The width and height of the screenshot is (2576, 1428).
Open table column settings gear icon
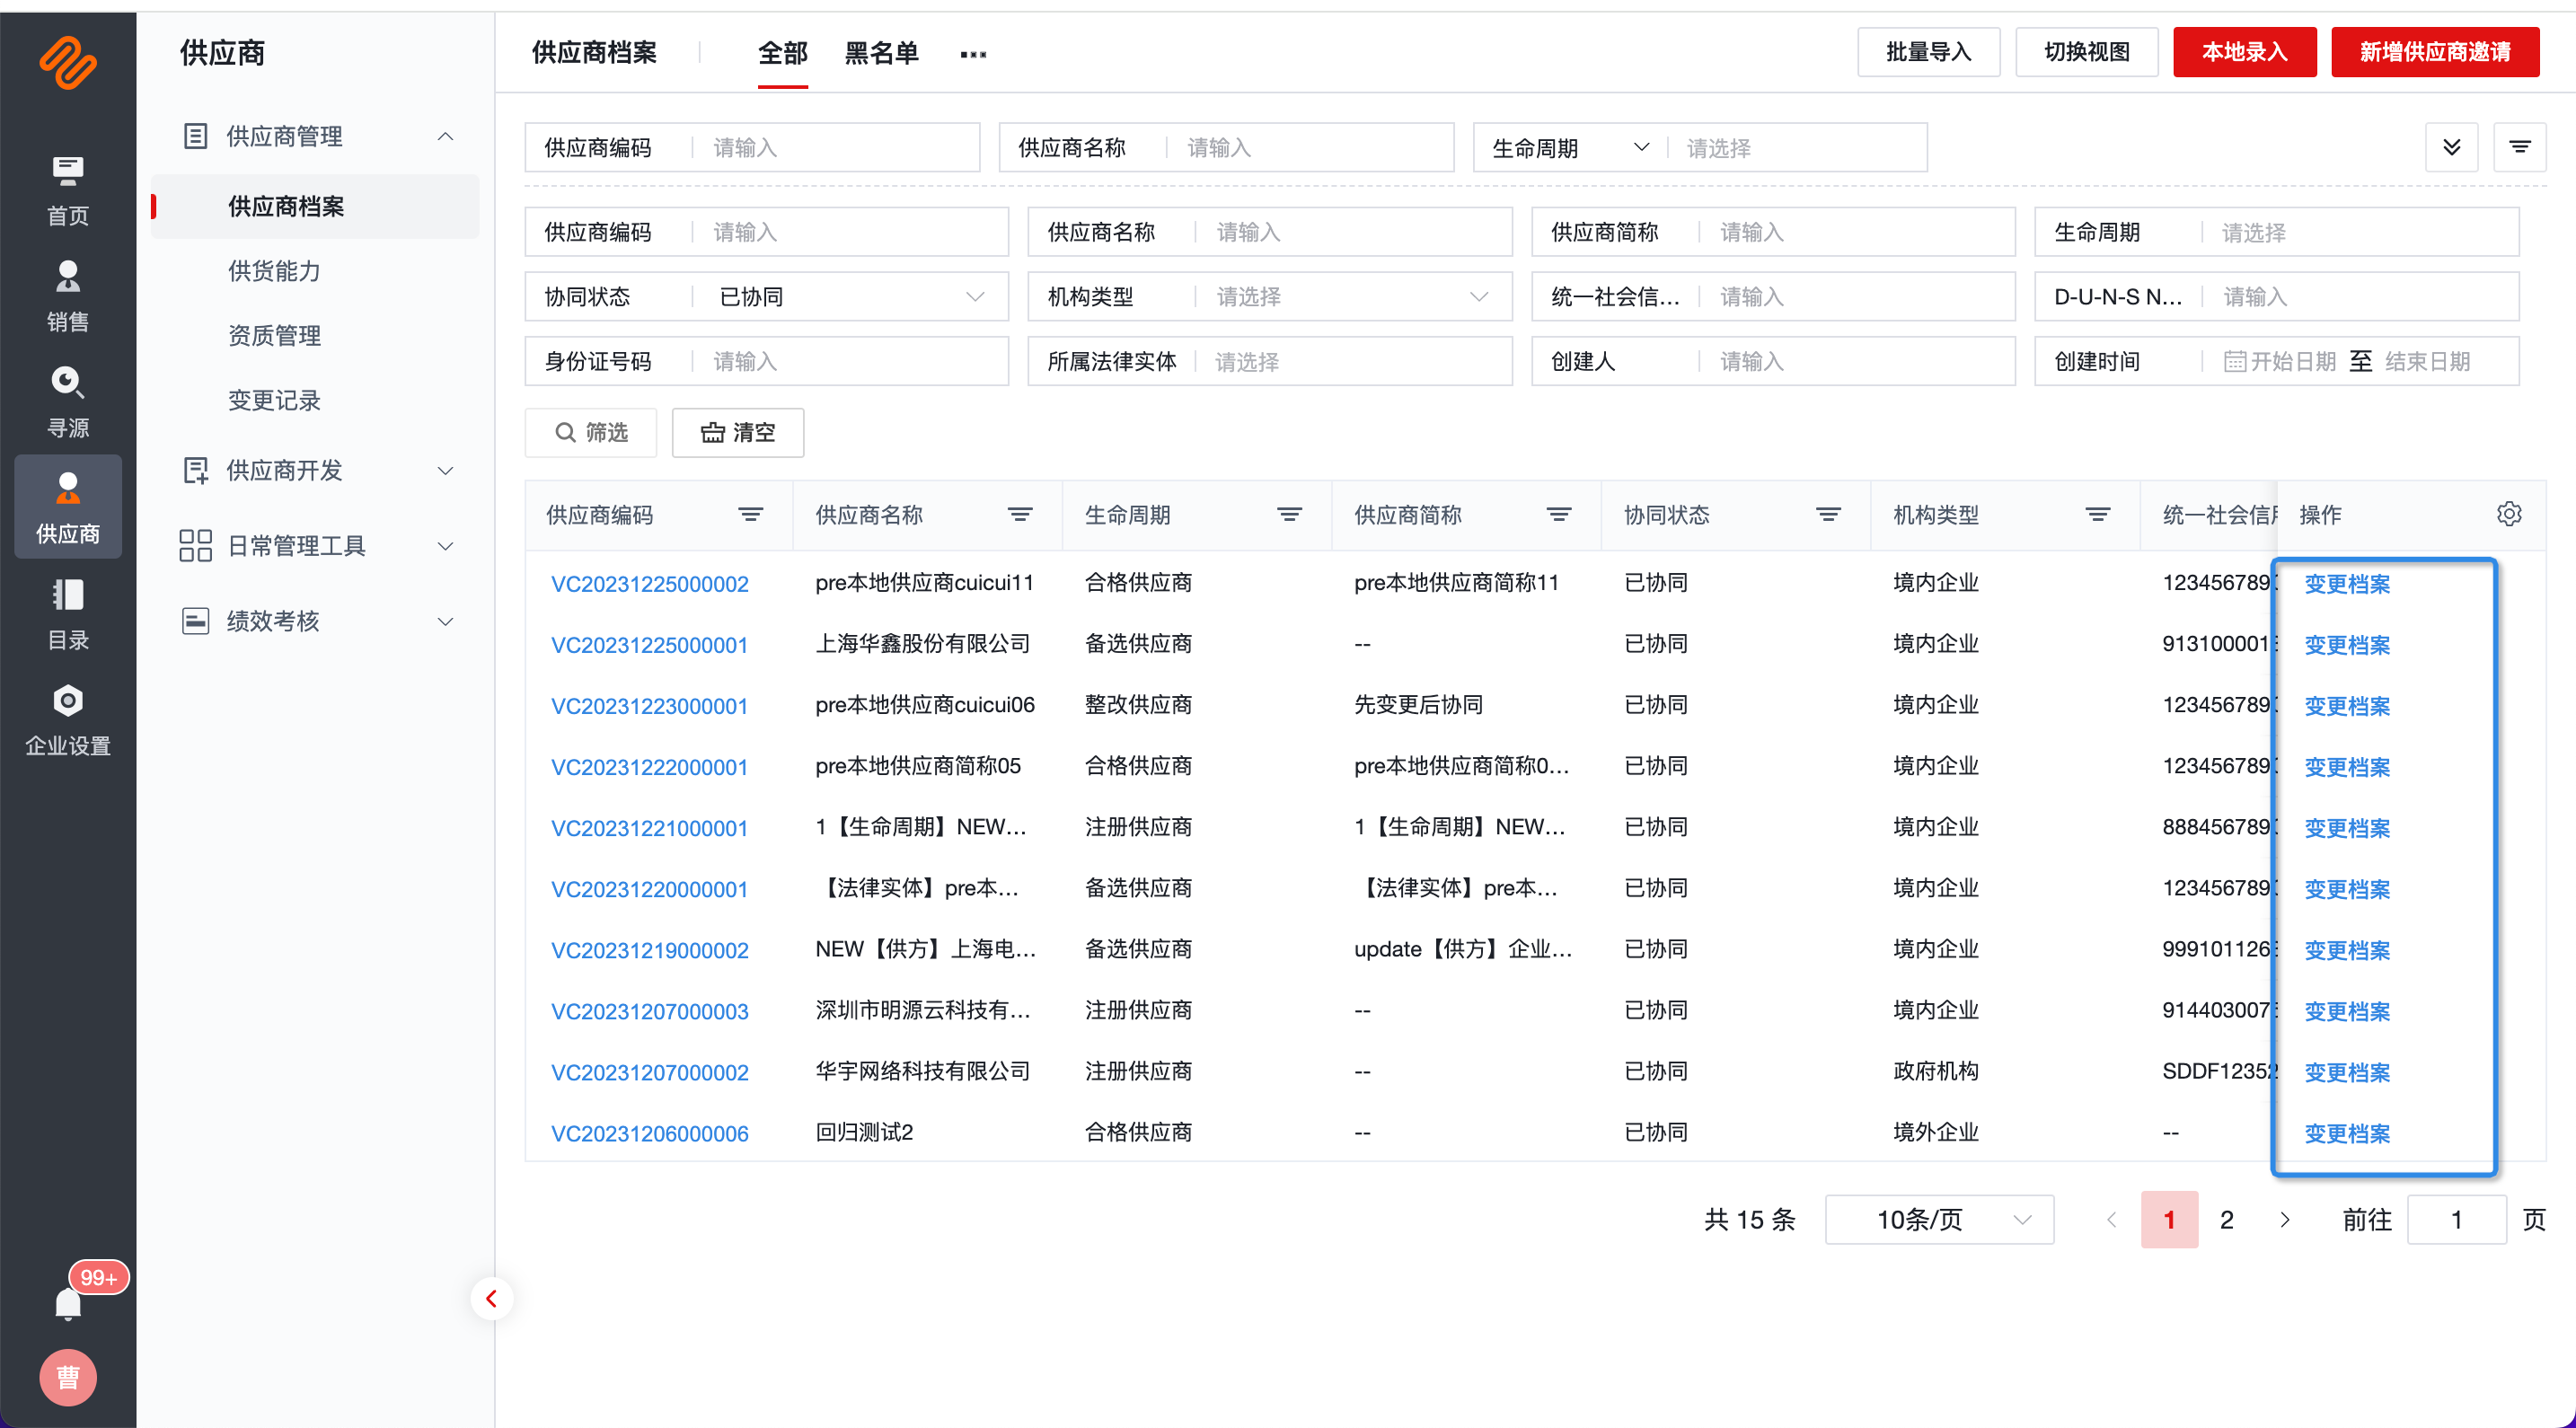click(2509, 514)
